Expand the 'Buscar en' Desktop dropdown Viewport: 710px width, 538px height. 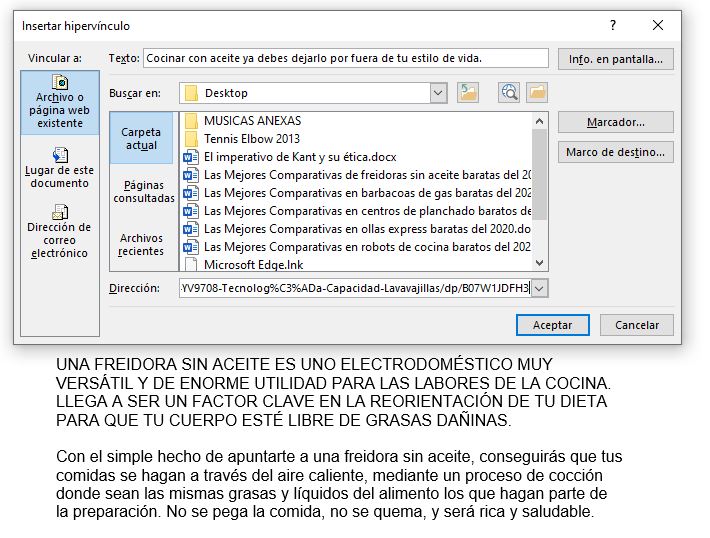(438, 93)
